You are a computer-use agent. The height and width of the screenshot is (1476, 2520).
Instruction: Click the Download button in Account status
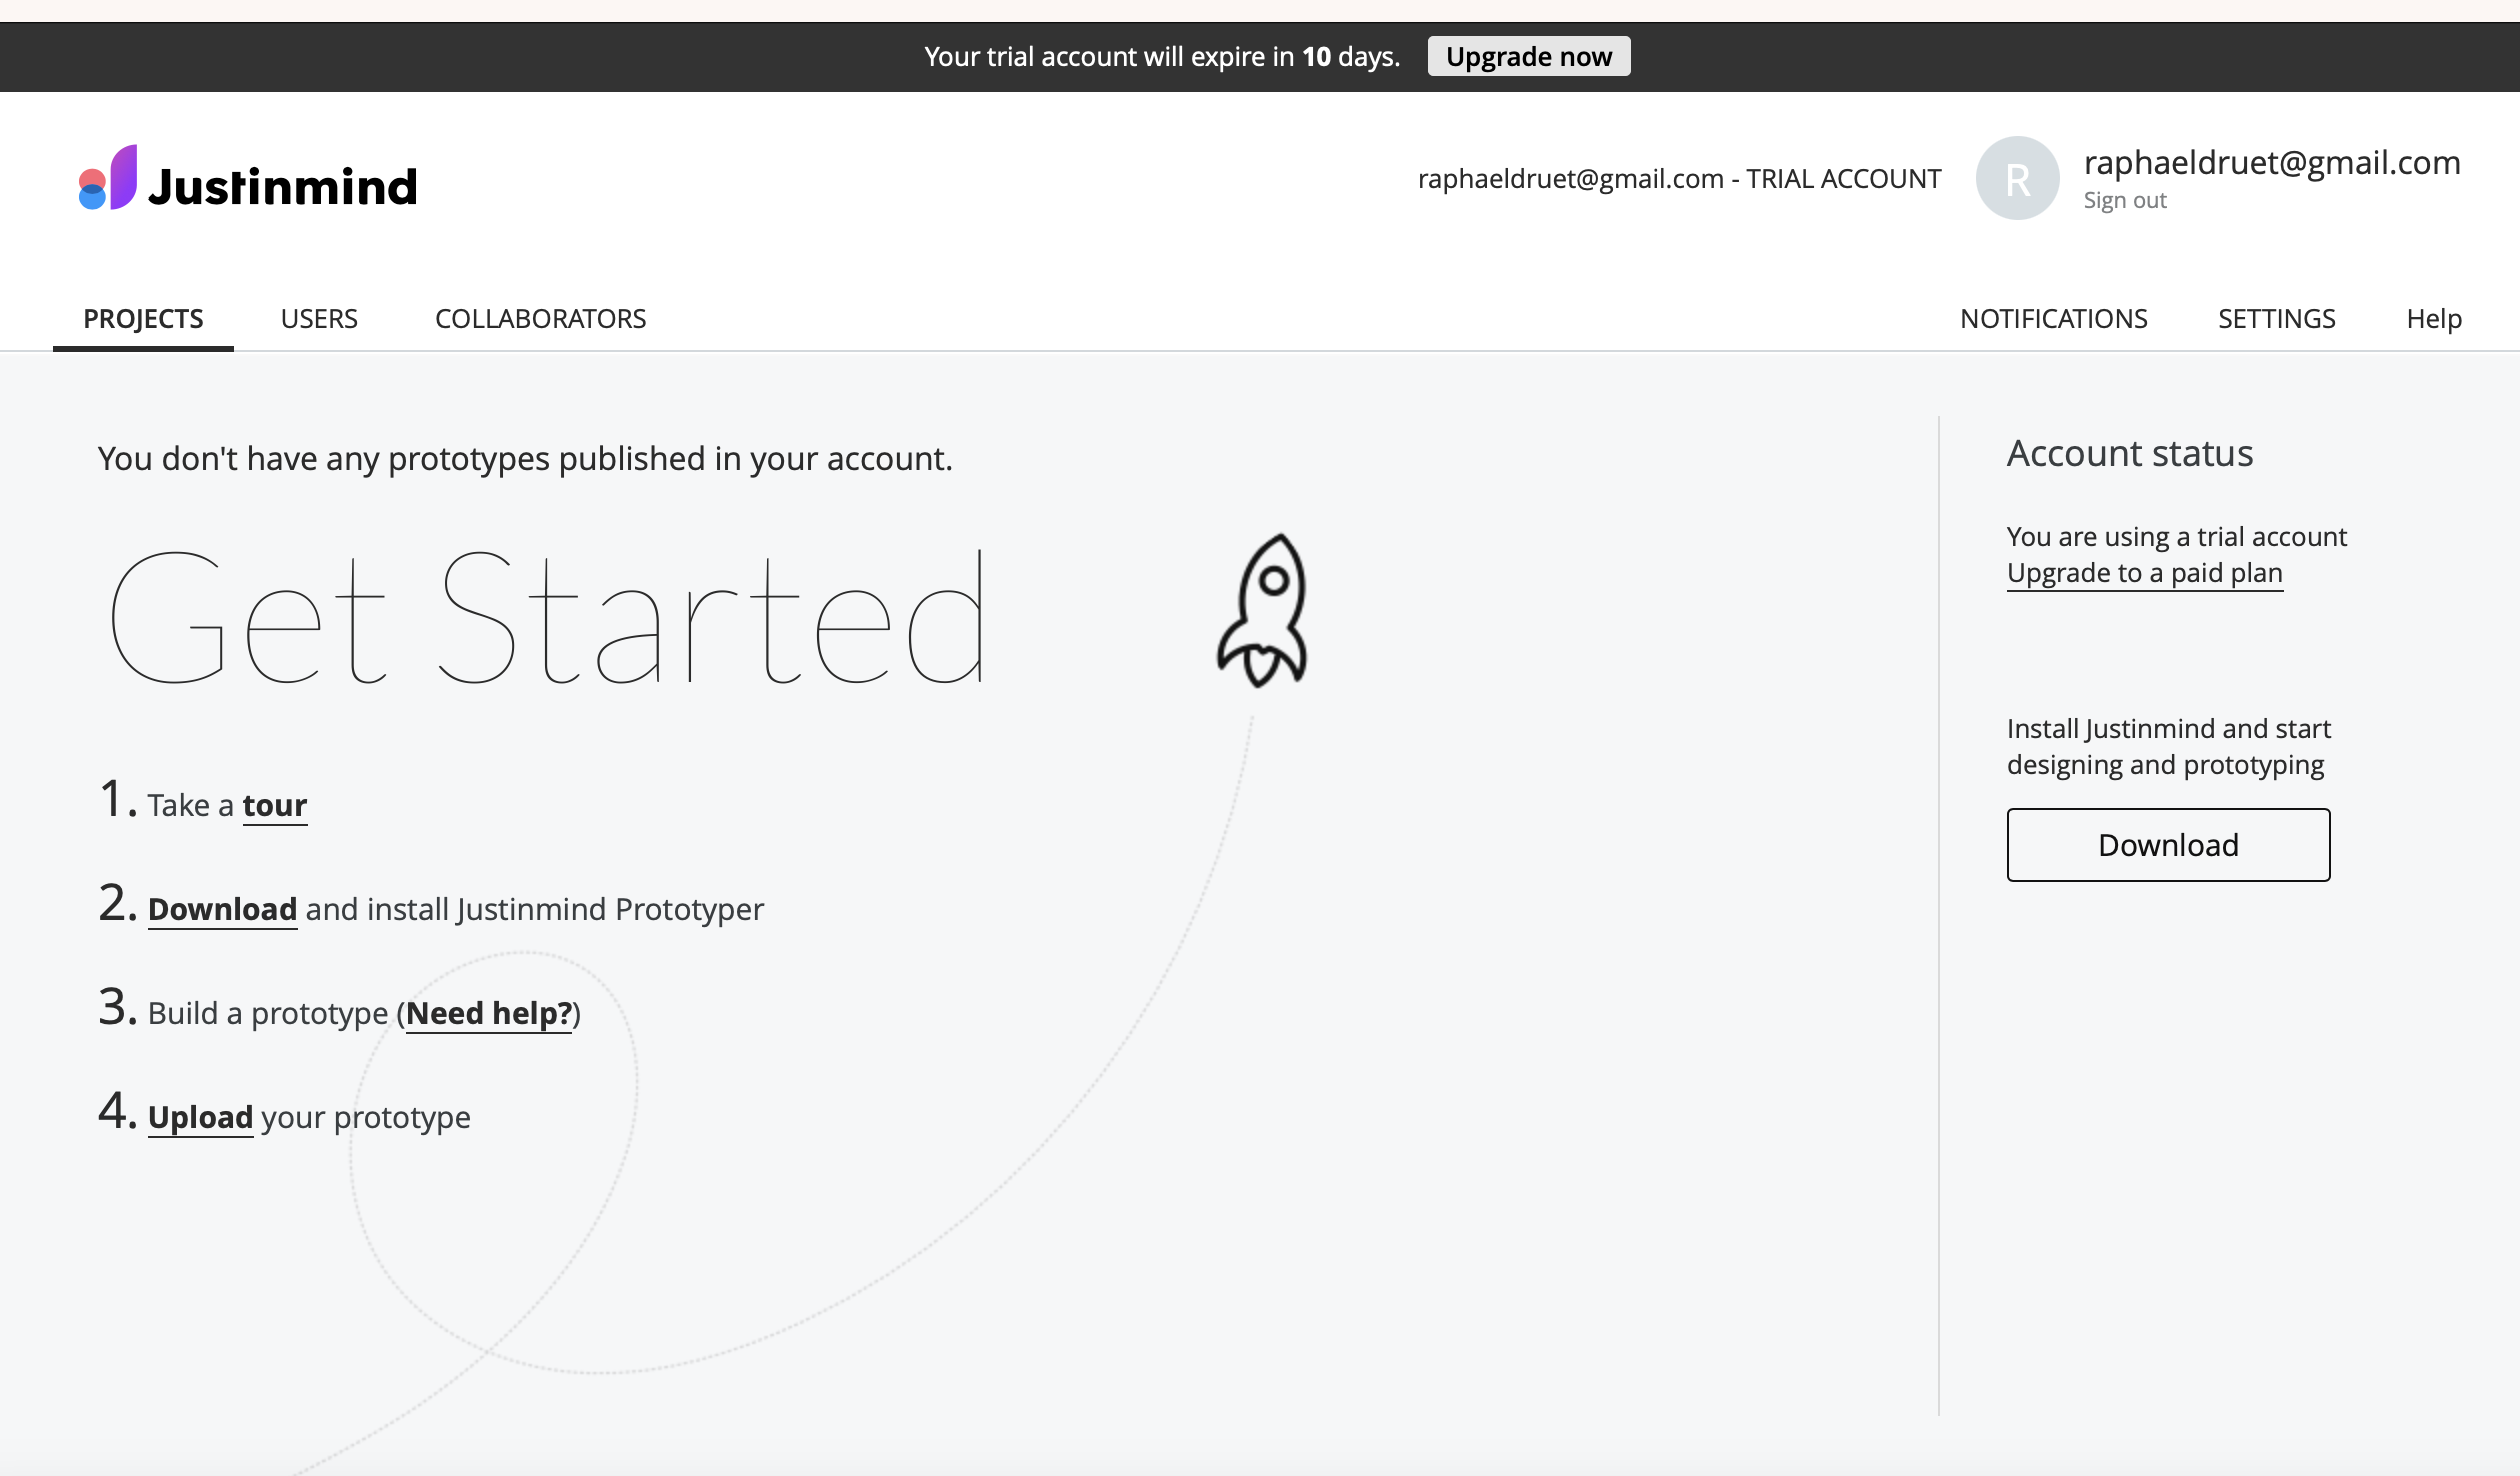pyautogui.click(x=2168, y=845)
